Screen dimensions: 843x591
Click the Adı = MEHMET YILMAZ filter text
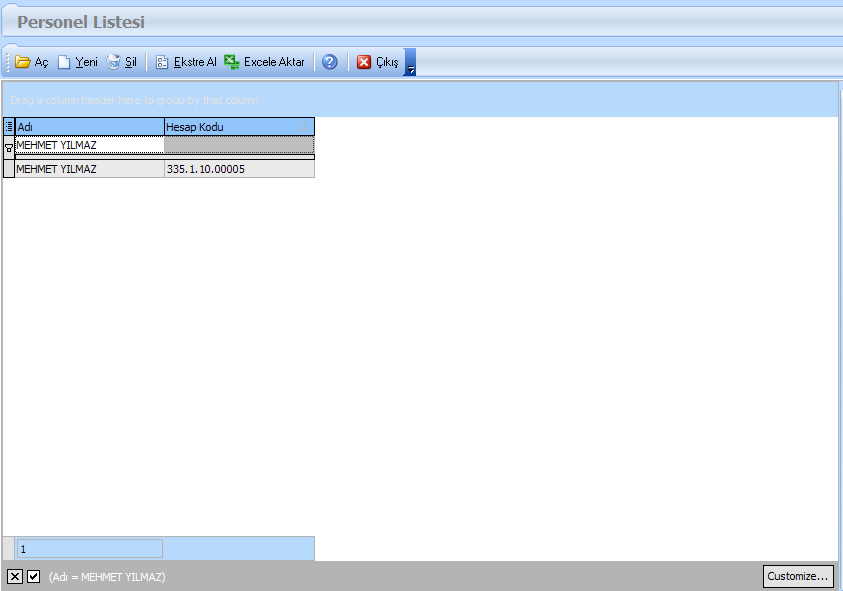click(107, 577)
